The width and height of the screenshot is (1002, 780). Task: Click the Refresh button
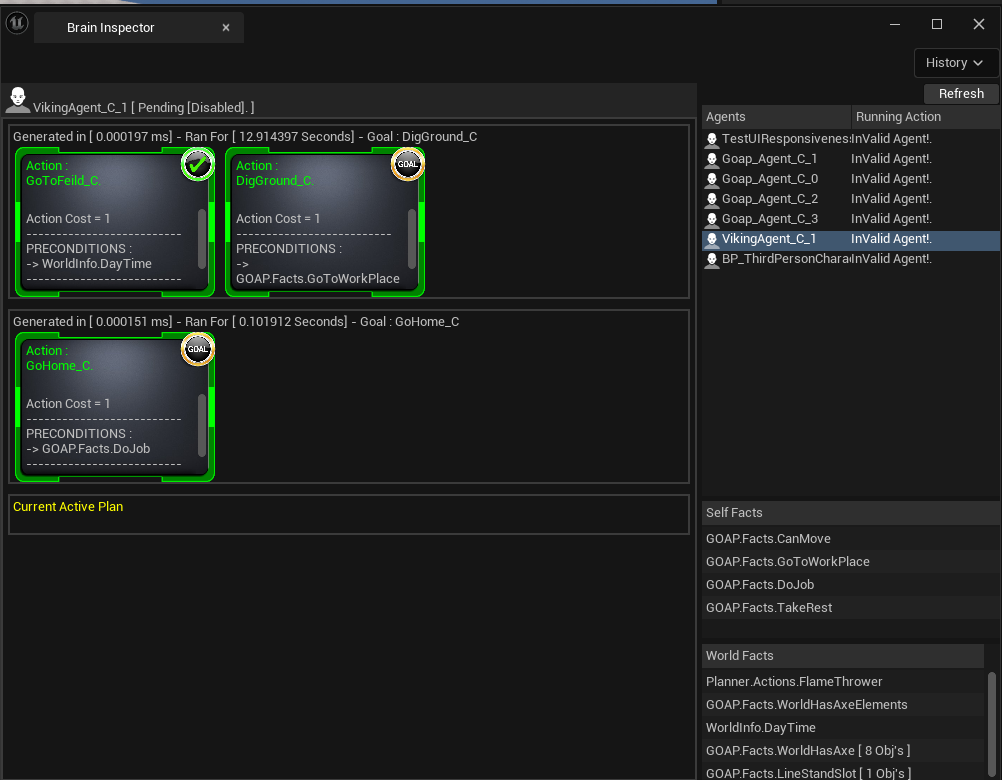[x=960, y=93]
